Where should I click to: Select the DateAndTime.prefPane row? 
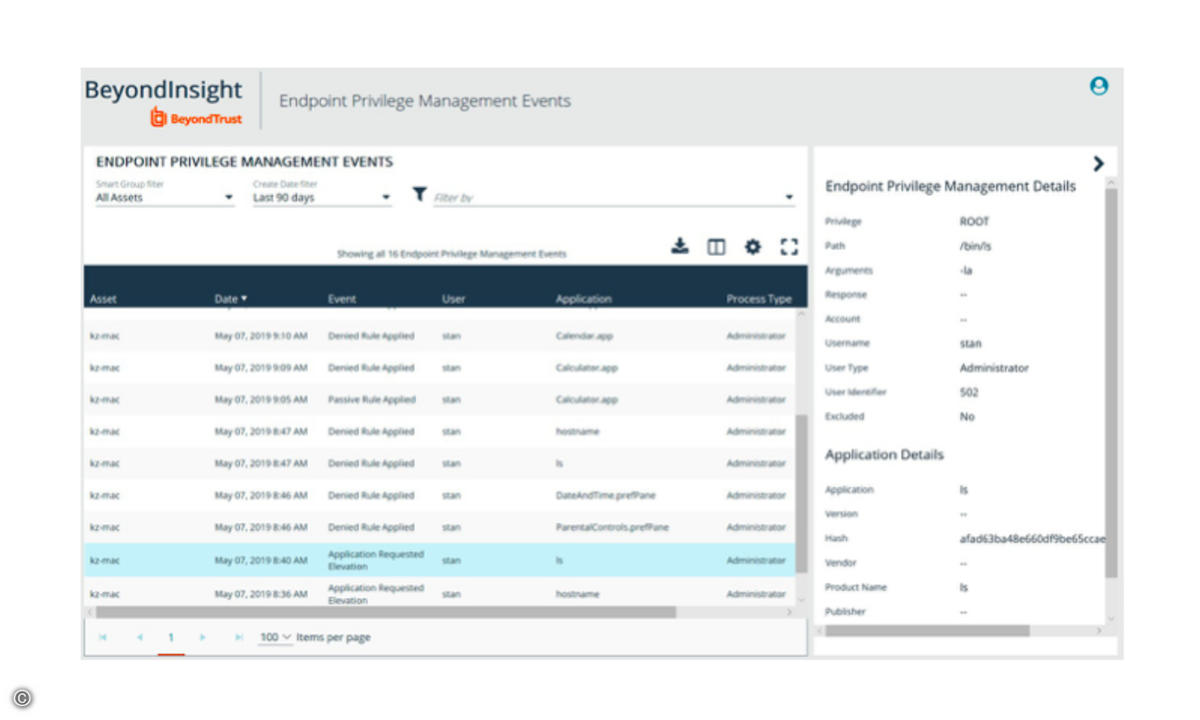[x=439, y=496]
